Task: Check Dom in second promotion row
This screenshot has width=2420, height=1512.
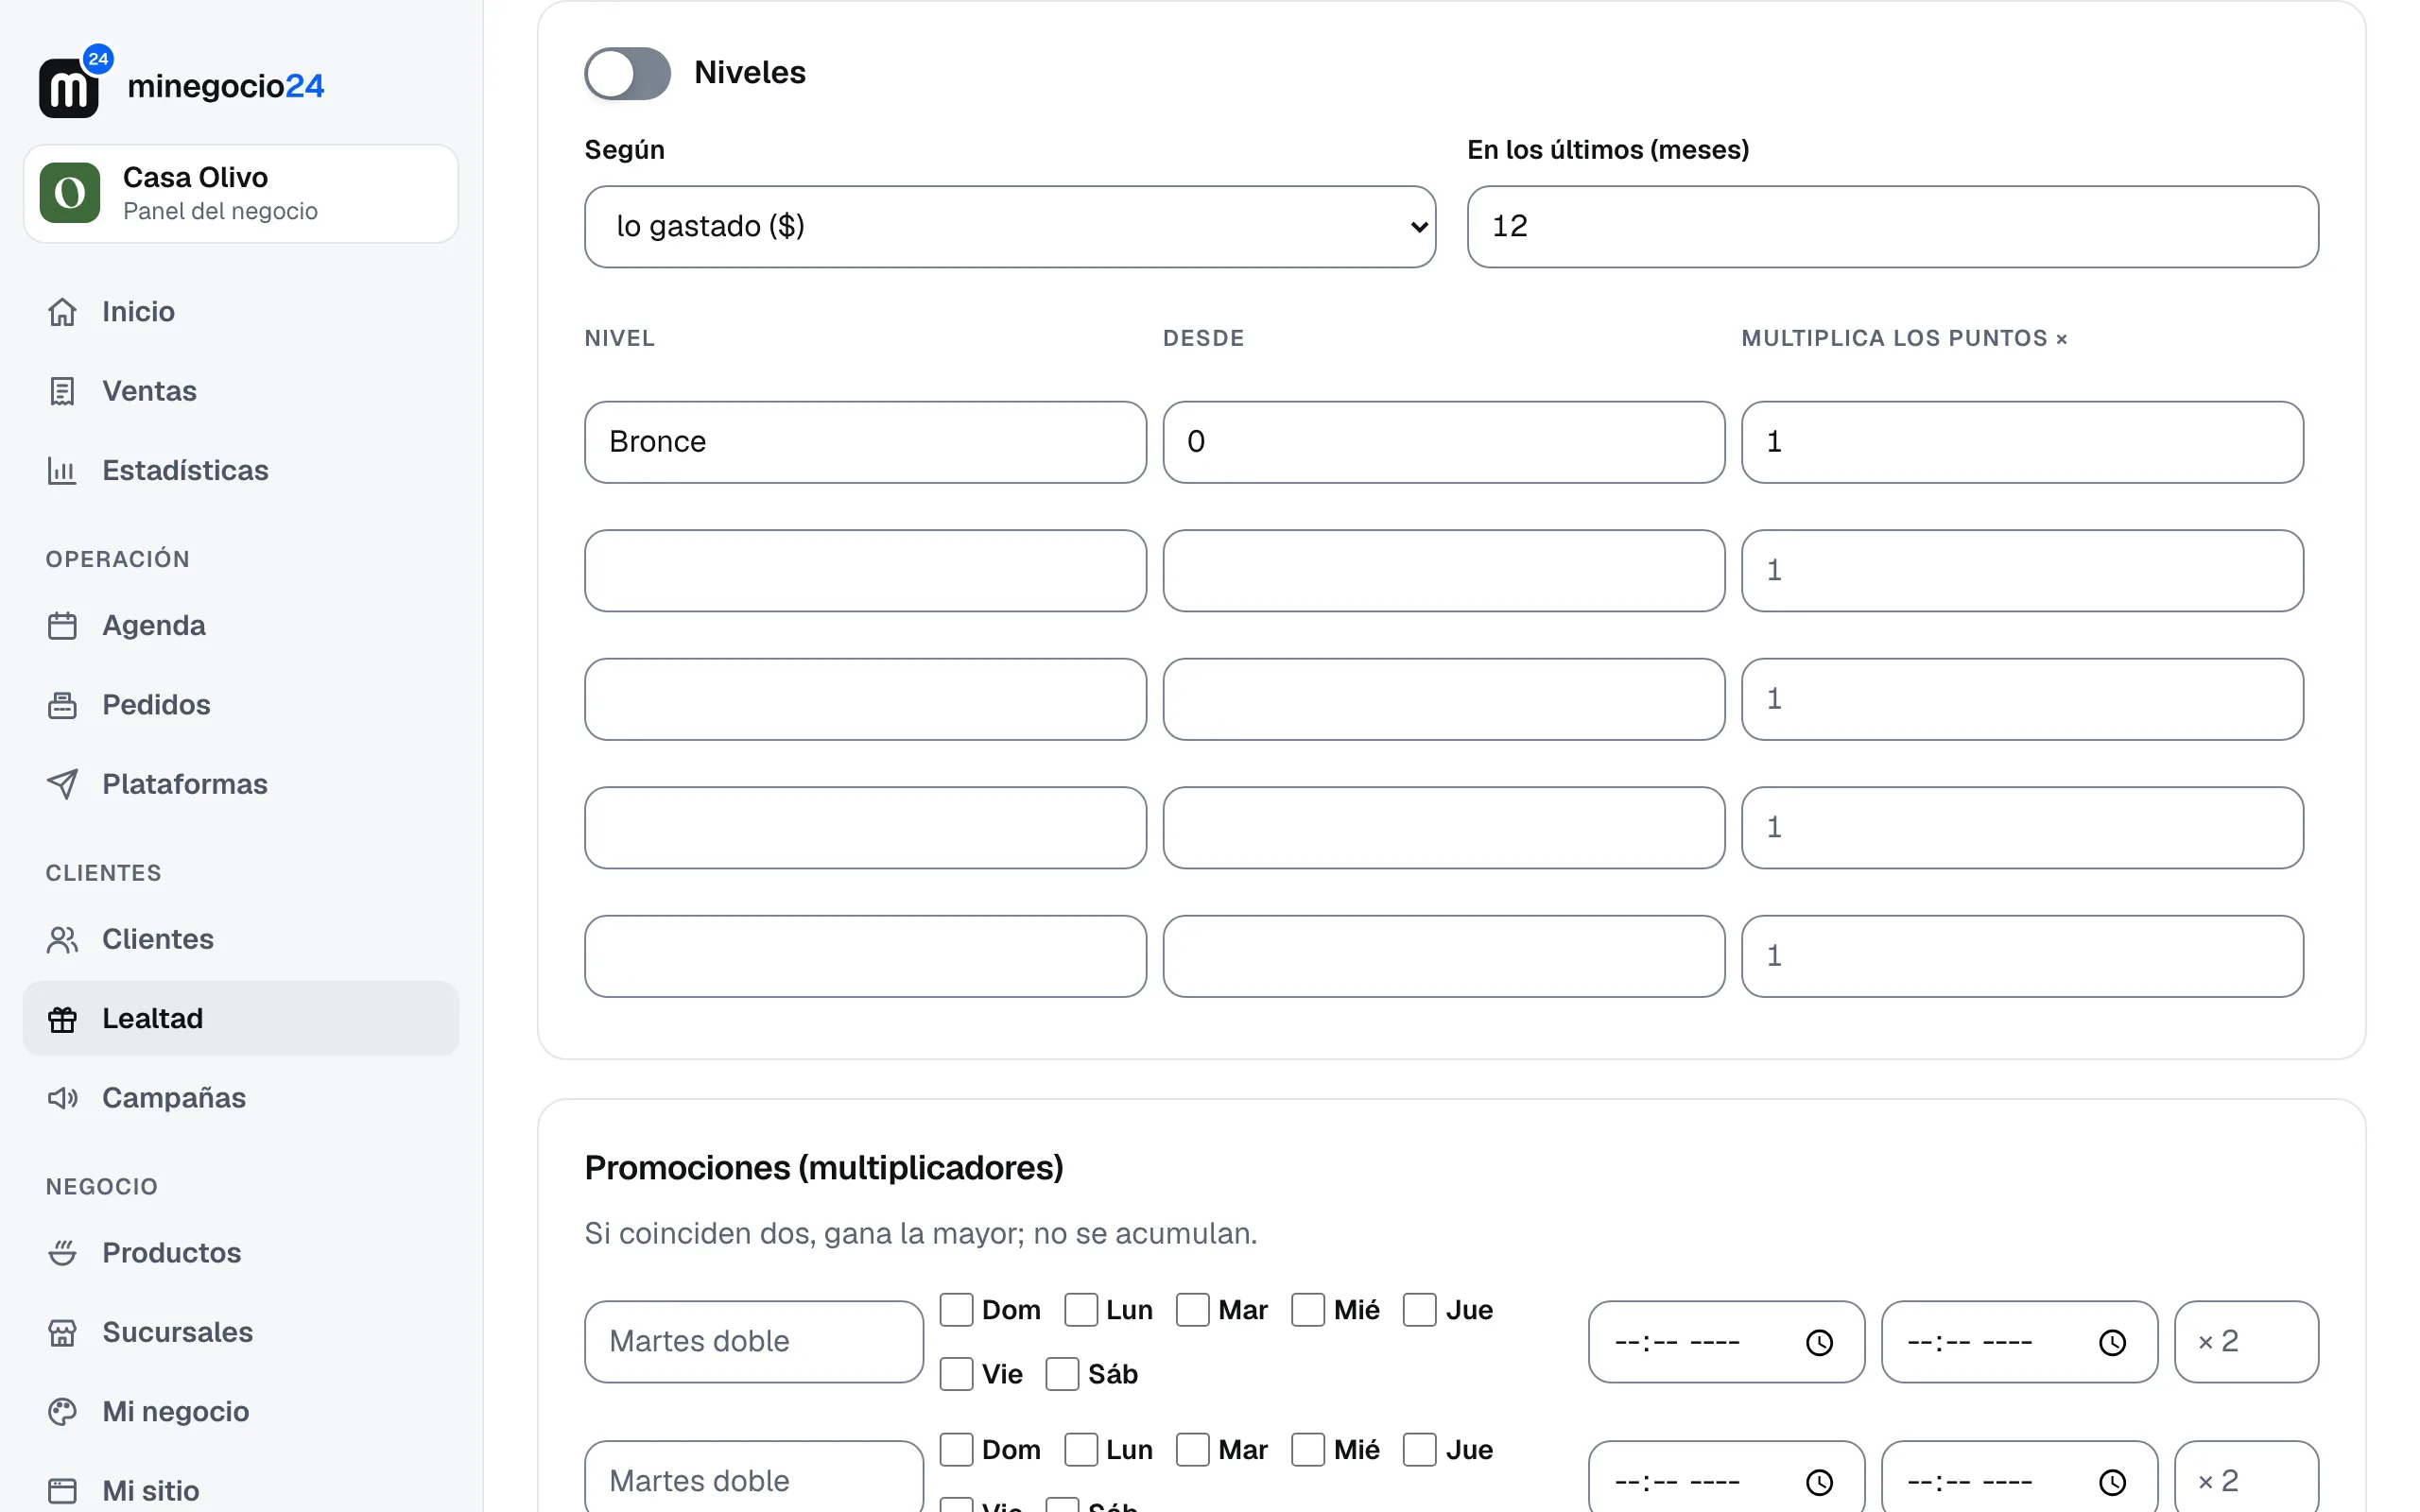Action: [x=956, y=1450]
